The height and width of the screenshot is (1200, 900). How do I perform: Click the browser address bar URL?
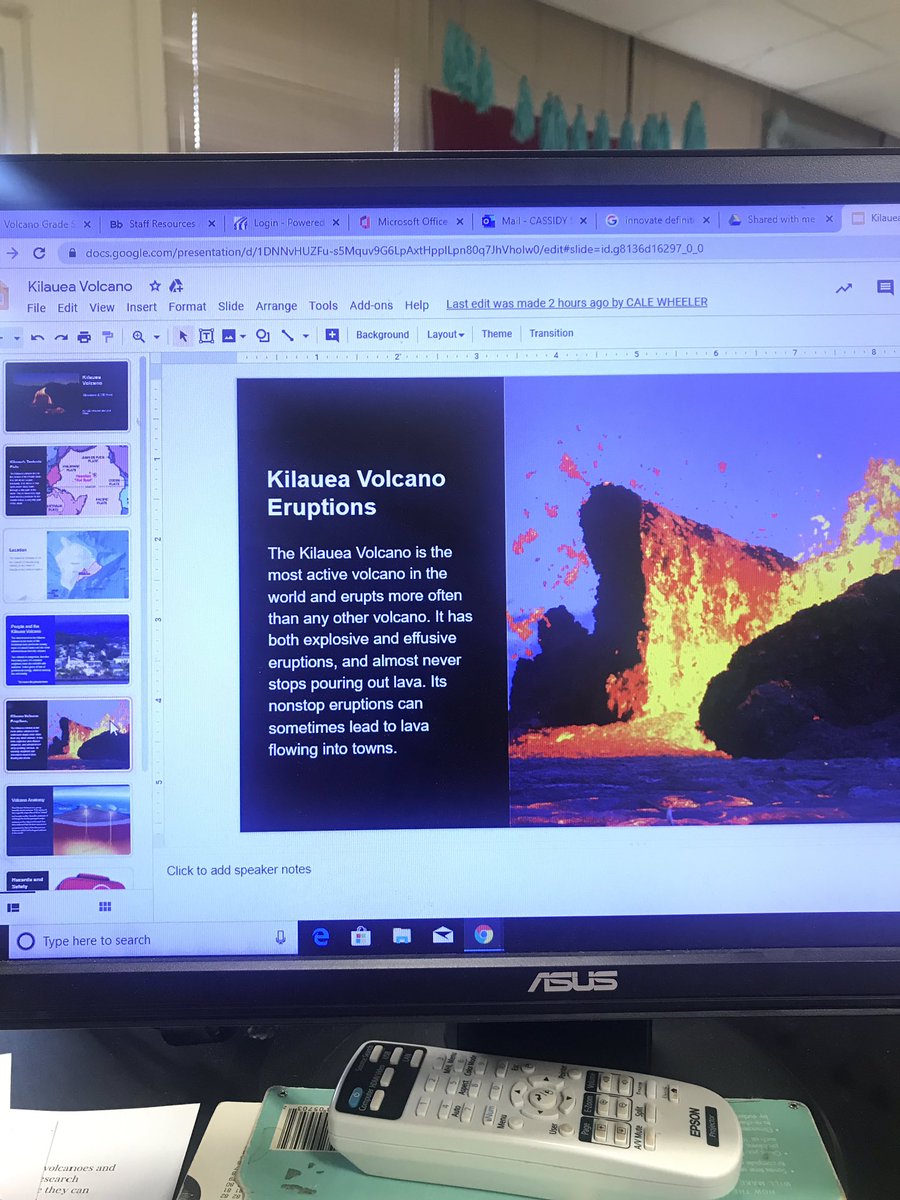394,250
